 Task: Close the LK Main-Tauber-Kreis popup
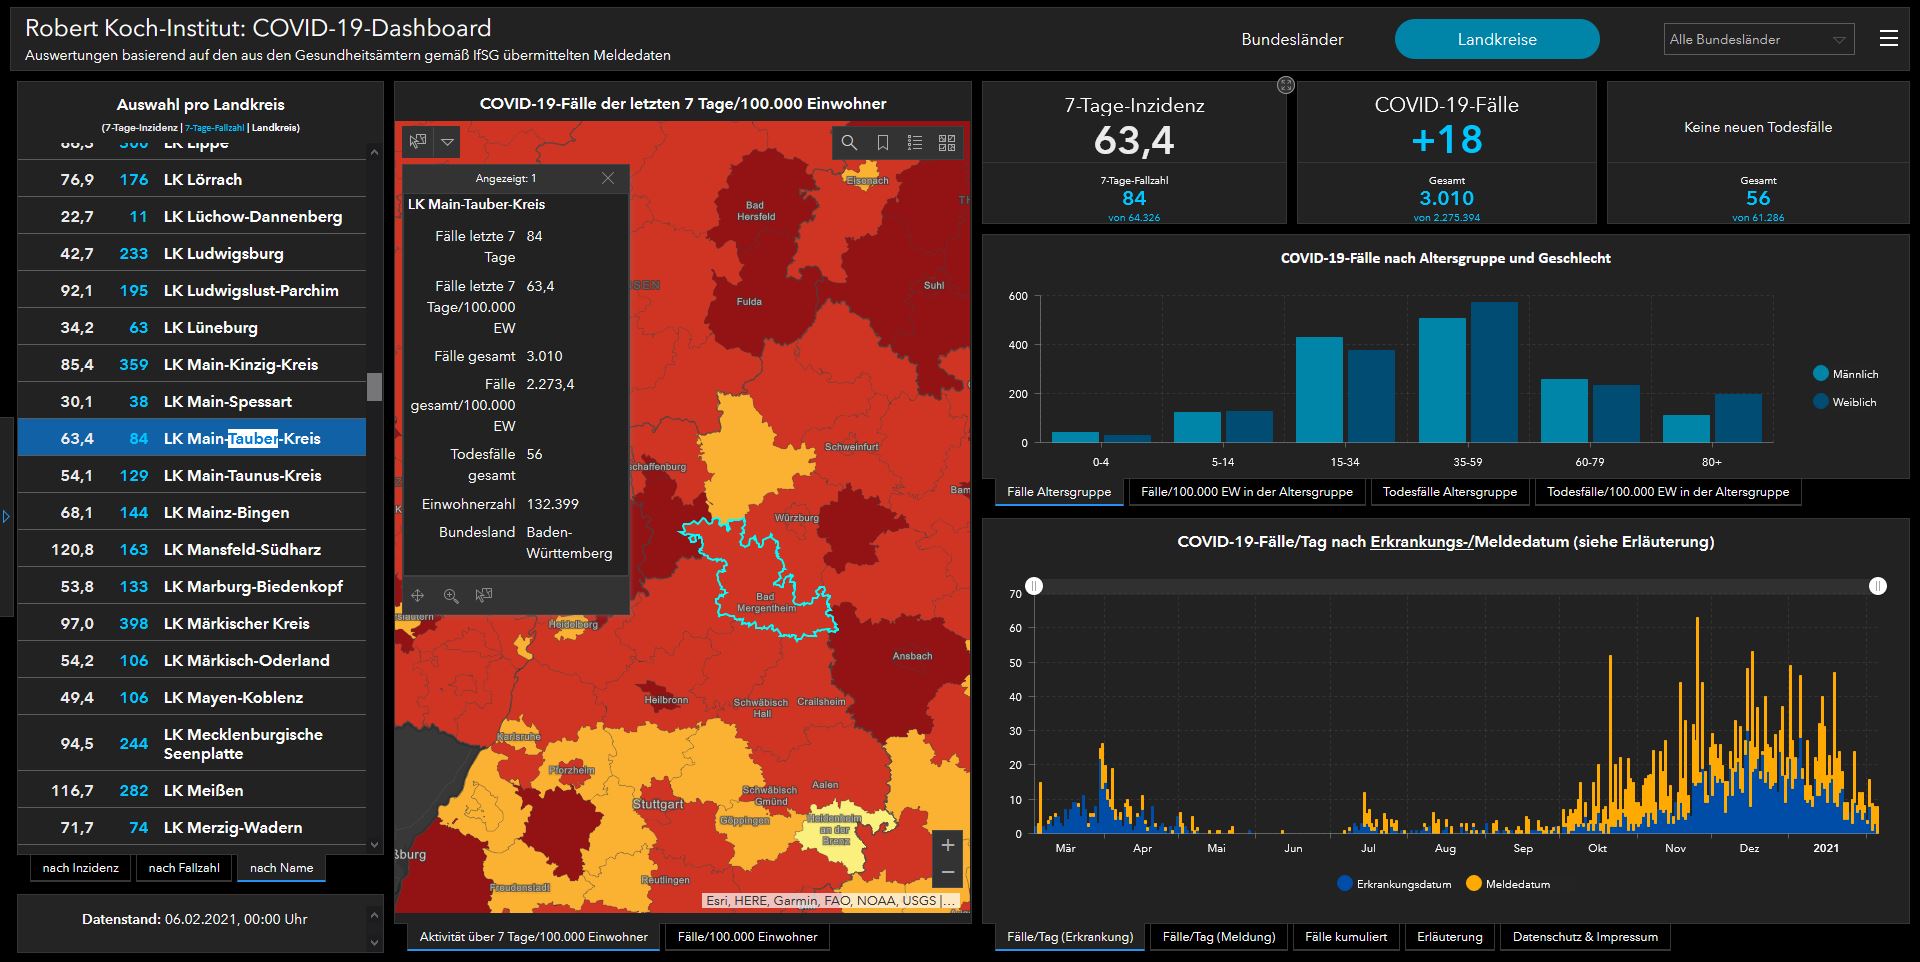coord(608,178)
